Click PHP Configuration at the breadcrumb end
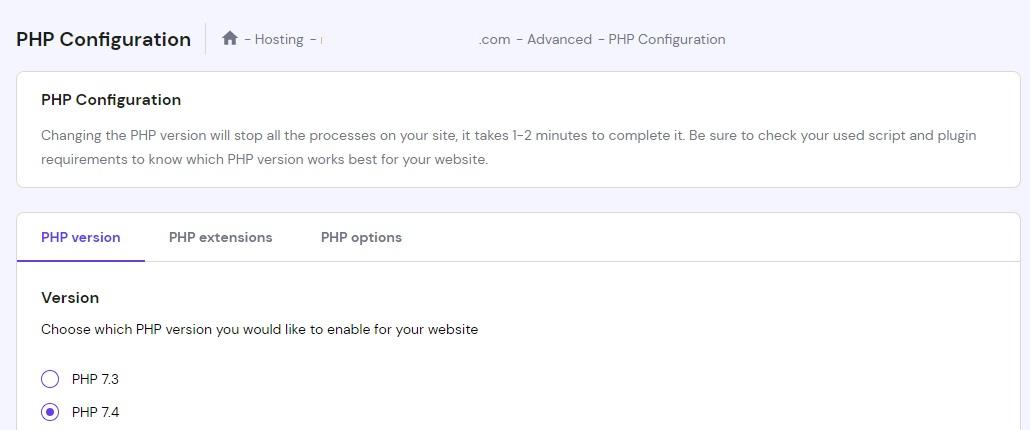The image size is (1030, 430). click(x=666, y=40)
